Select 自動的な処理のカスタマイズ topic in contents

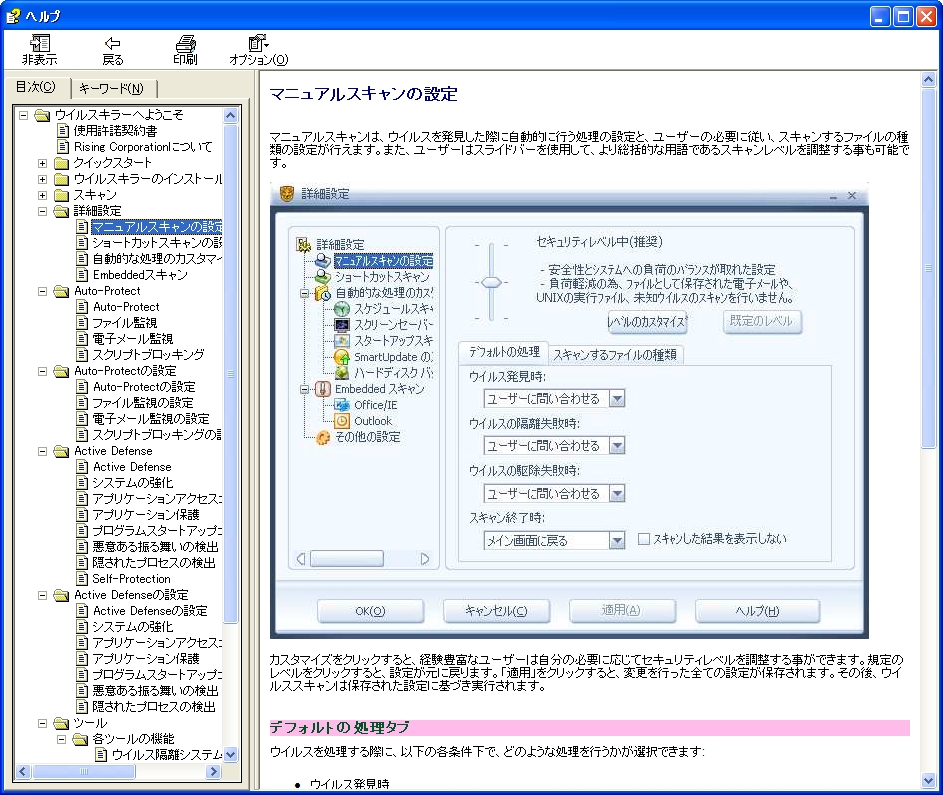click(158, 259)
